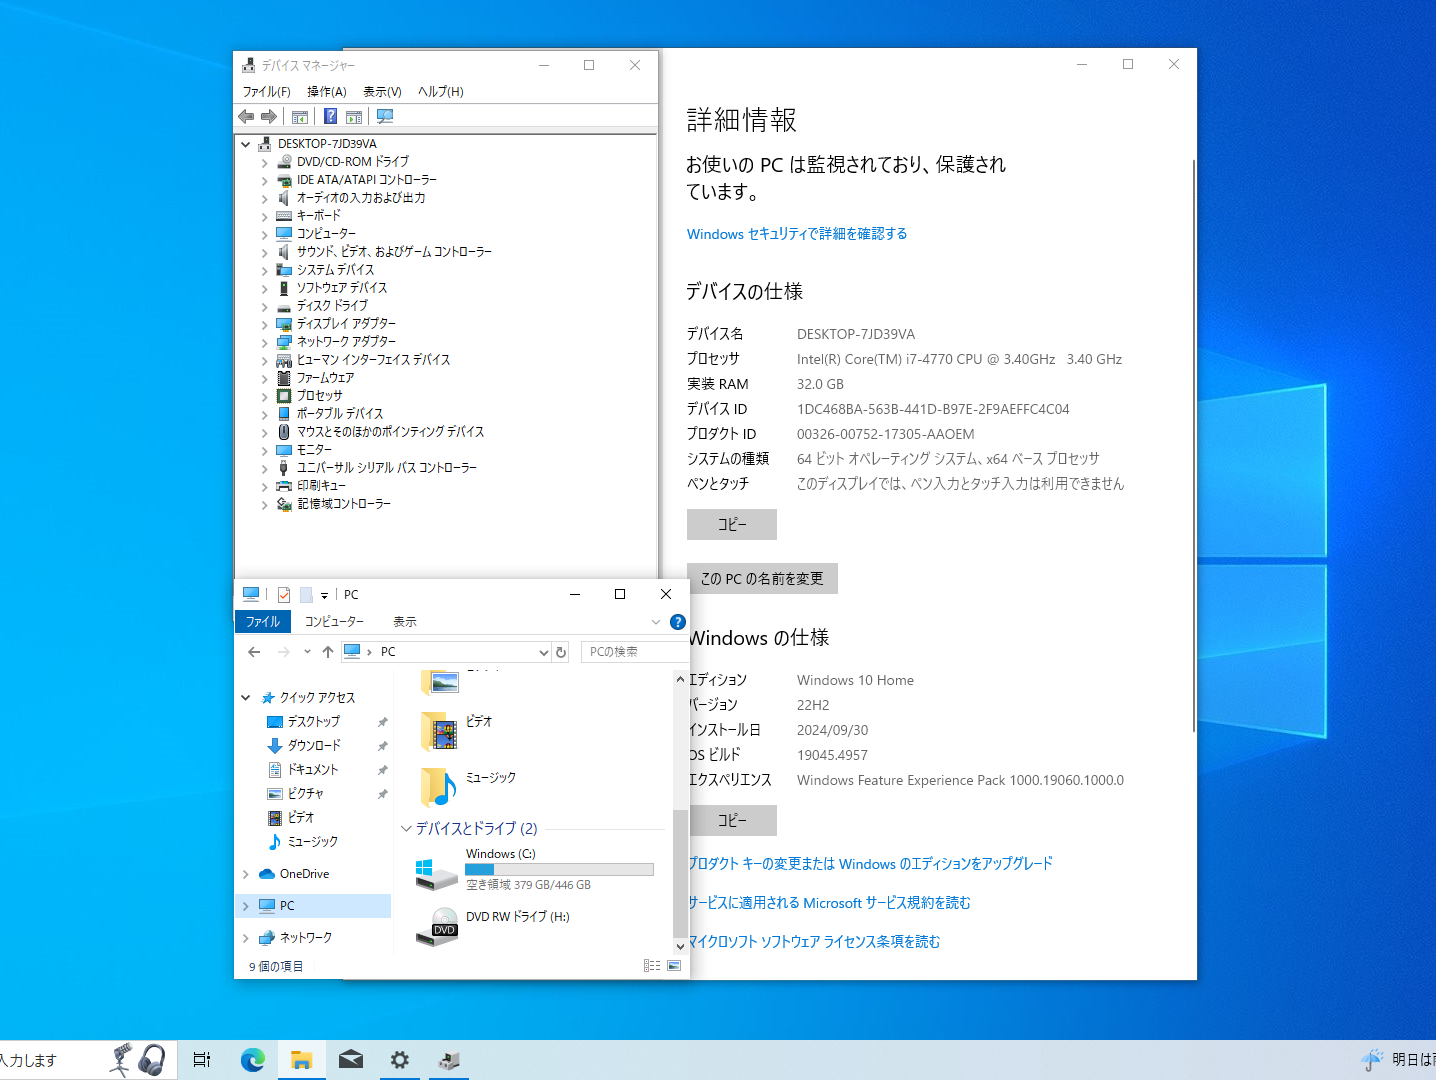The image size is (1436, 1080).
Task: Click the blue question mark help icon in Device Manager
Action: tap(331, 117)
